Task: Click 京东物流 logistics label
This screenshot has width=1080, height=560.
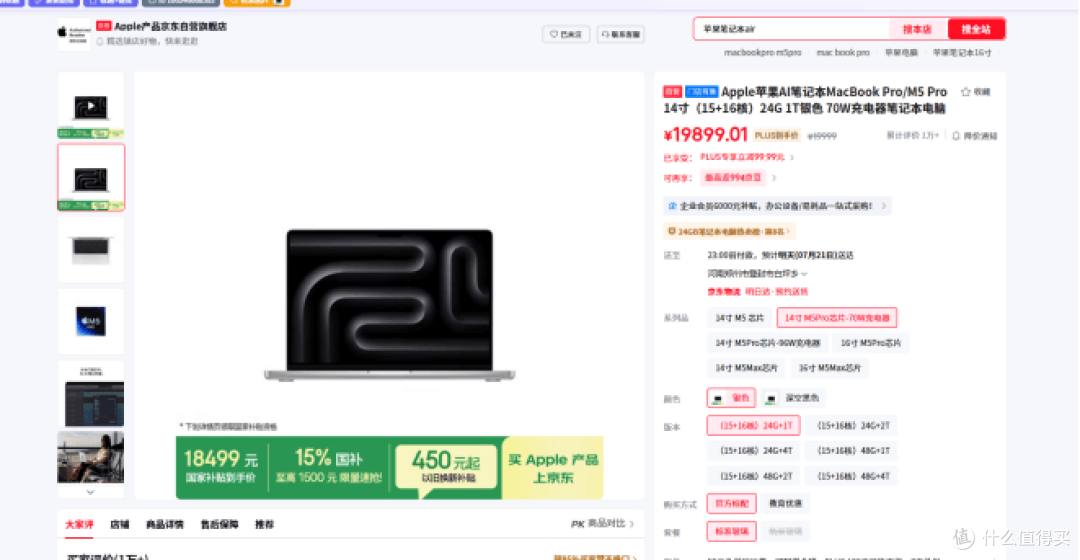Action: [x=723, y=292]
